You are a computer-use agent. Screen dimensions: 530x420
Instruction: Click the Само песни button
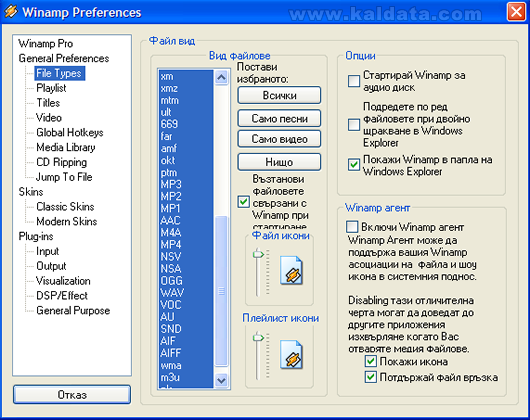[x=279, y=118]
